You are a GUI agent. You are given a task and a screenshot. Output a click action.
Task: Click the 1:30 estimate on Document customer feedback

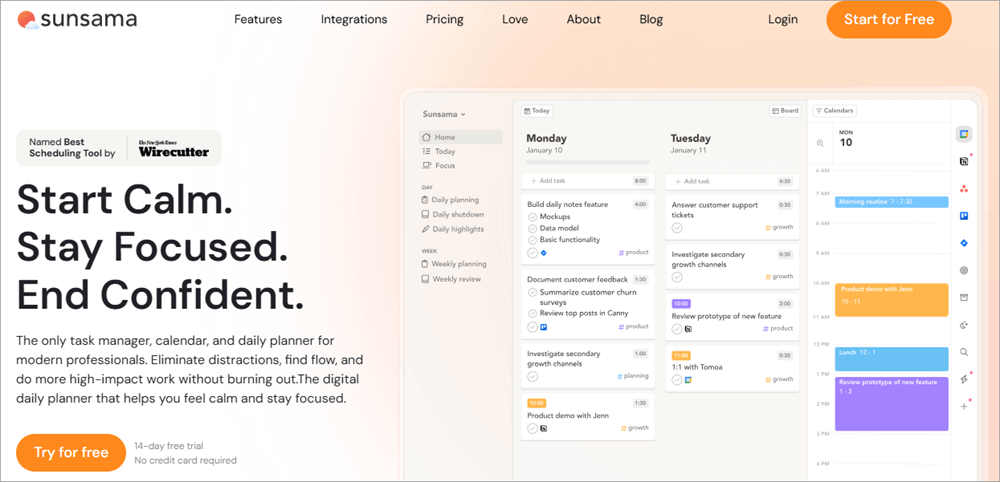(640, 279)
